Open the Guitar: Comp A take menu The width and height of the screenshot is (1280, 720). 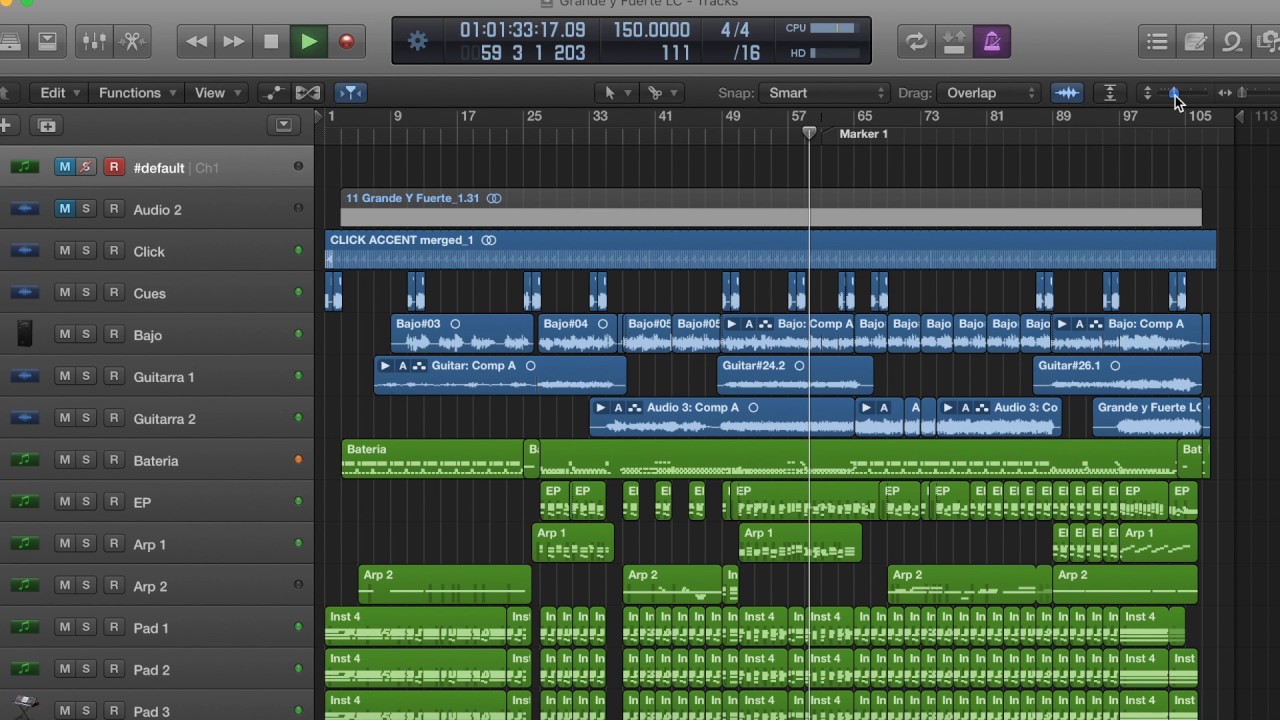pyautogui.click(x=403, y=366)
